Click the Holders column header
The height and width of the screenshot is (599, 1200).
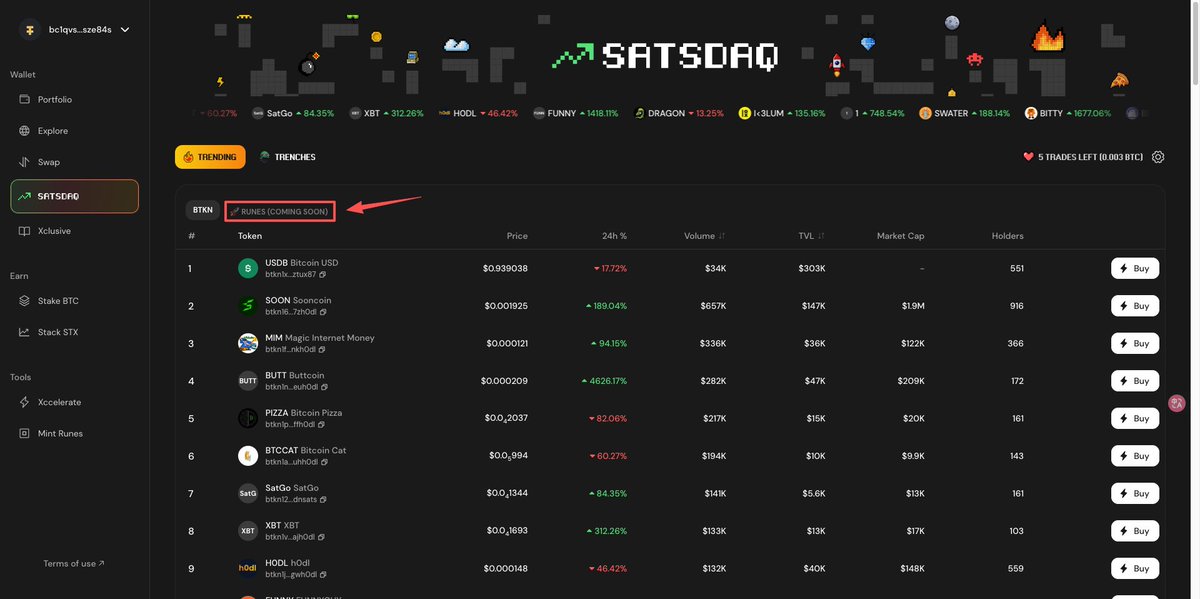(1008, 236)
